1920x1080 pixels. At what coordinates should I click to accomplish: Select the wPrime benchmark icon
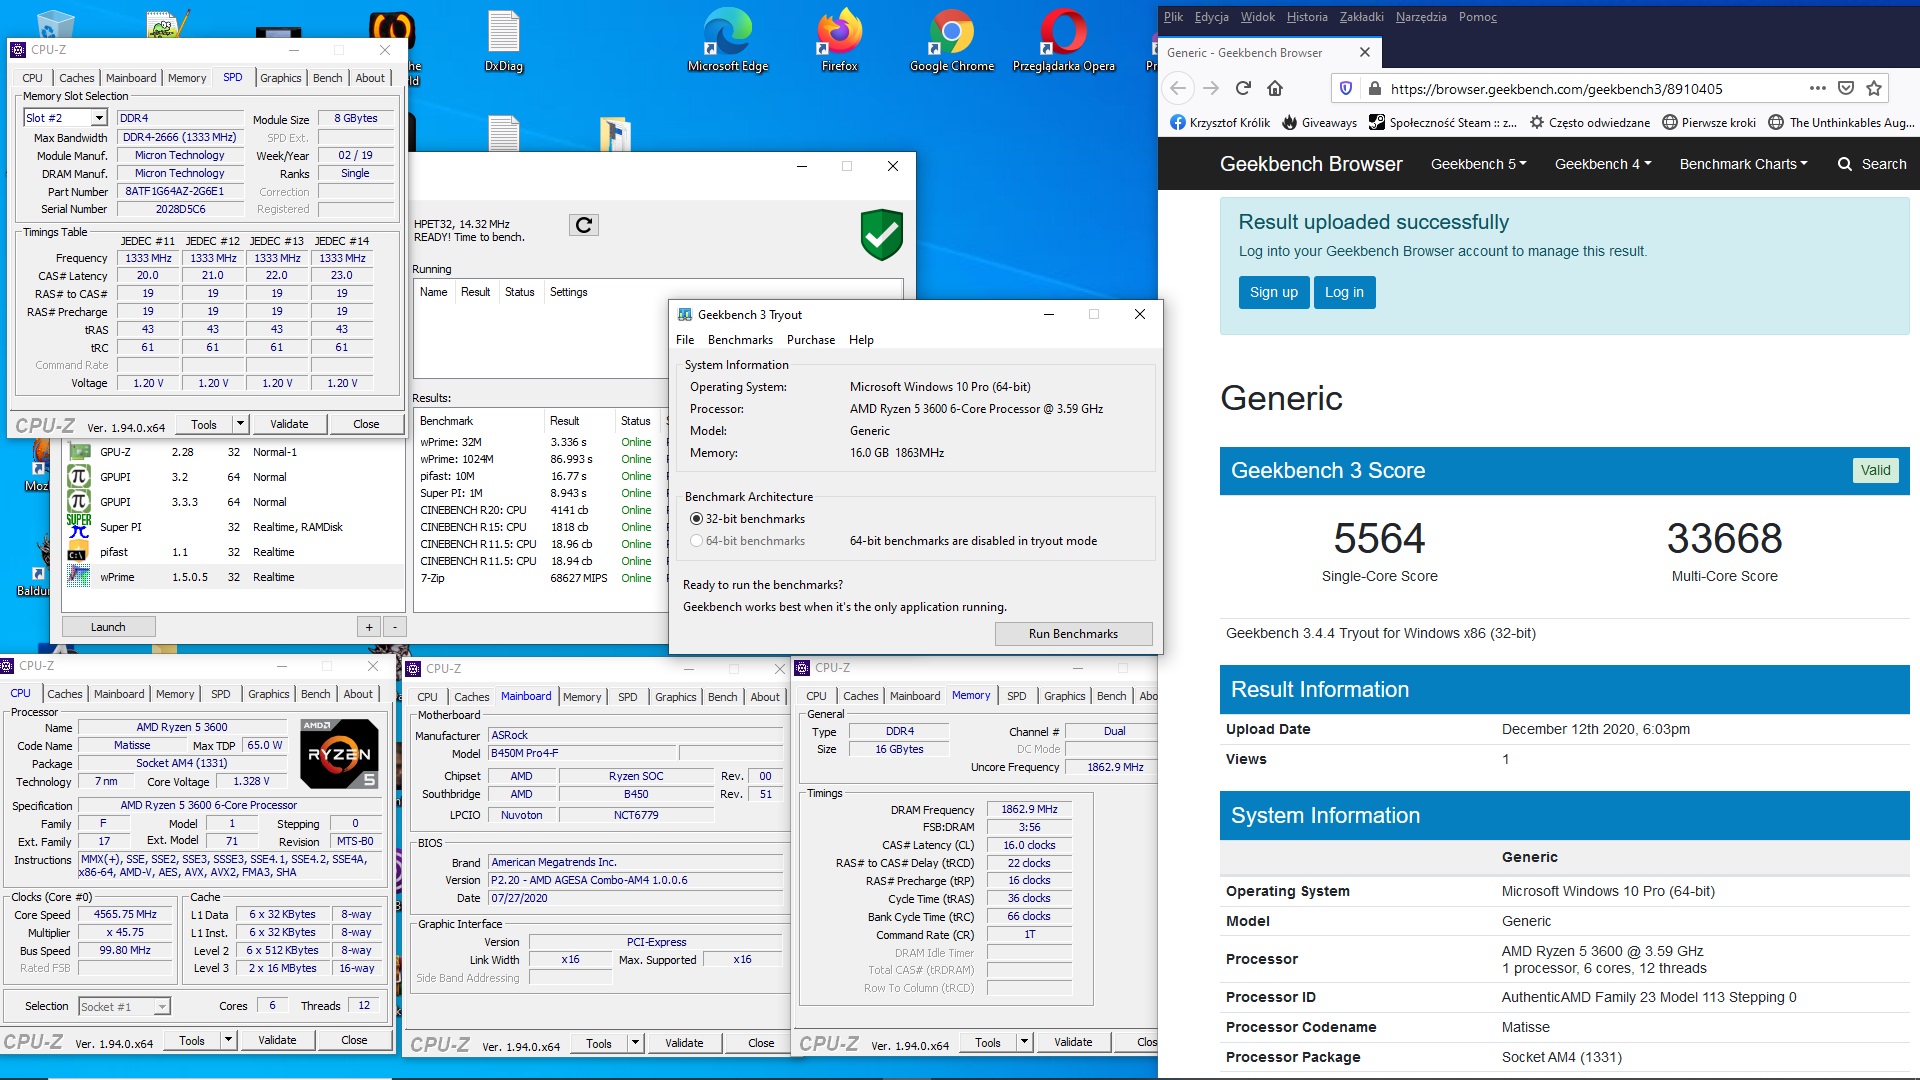click(x=79, y=576)
